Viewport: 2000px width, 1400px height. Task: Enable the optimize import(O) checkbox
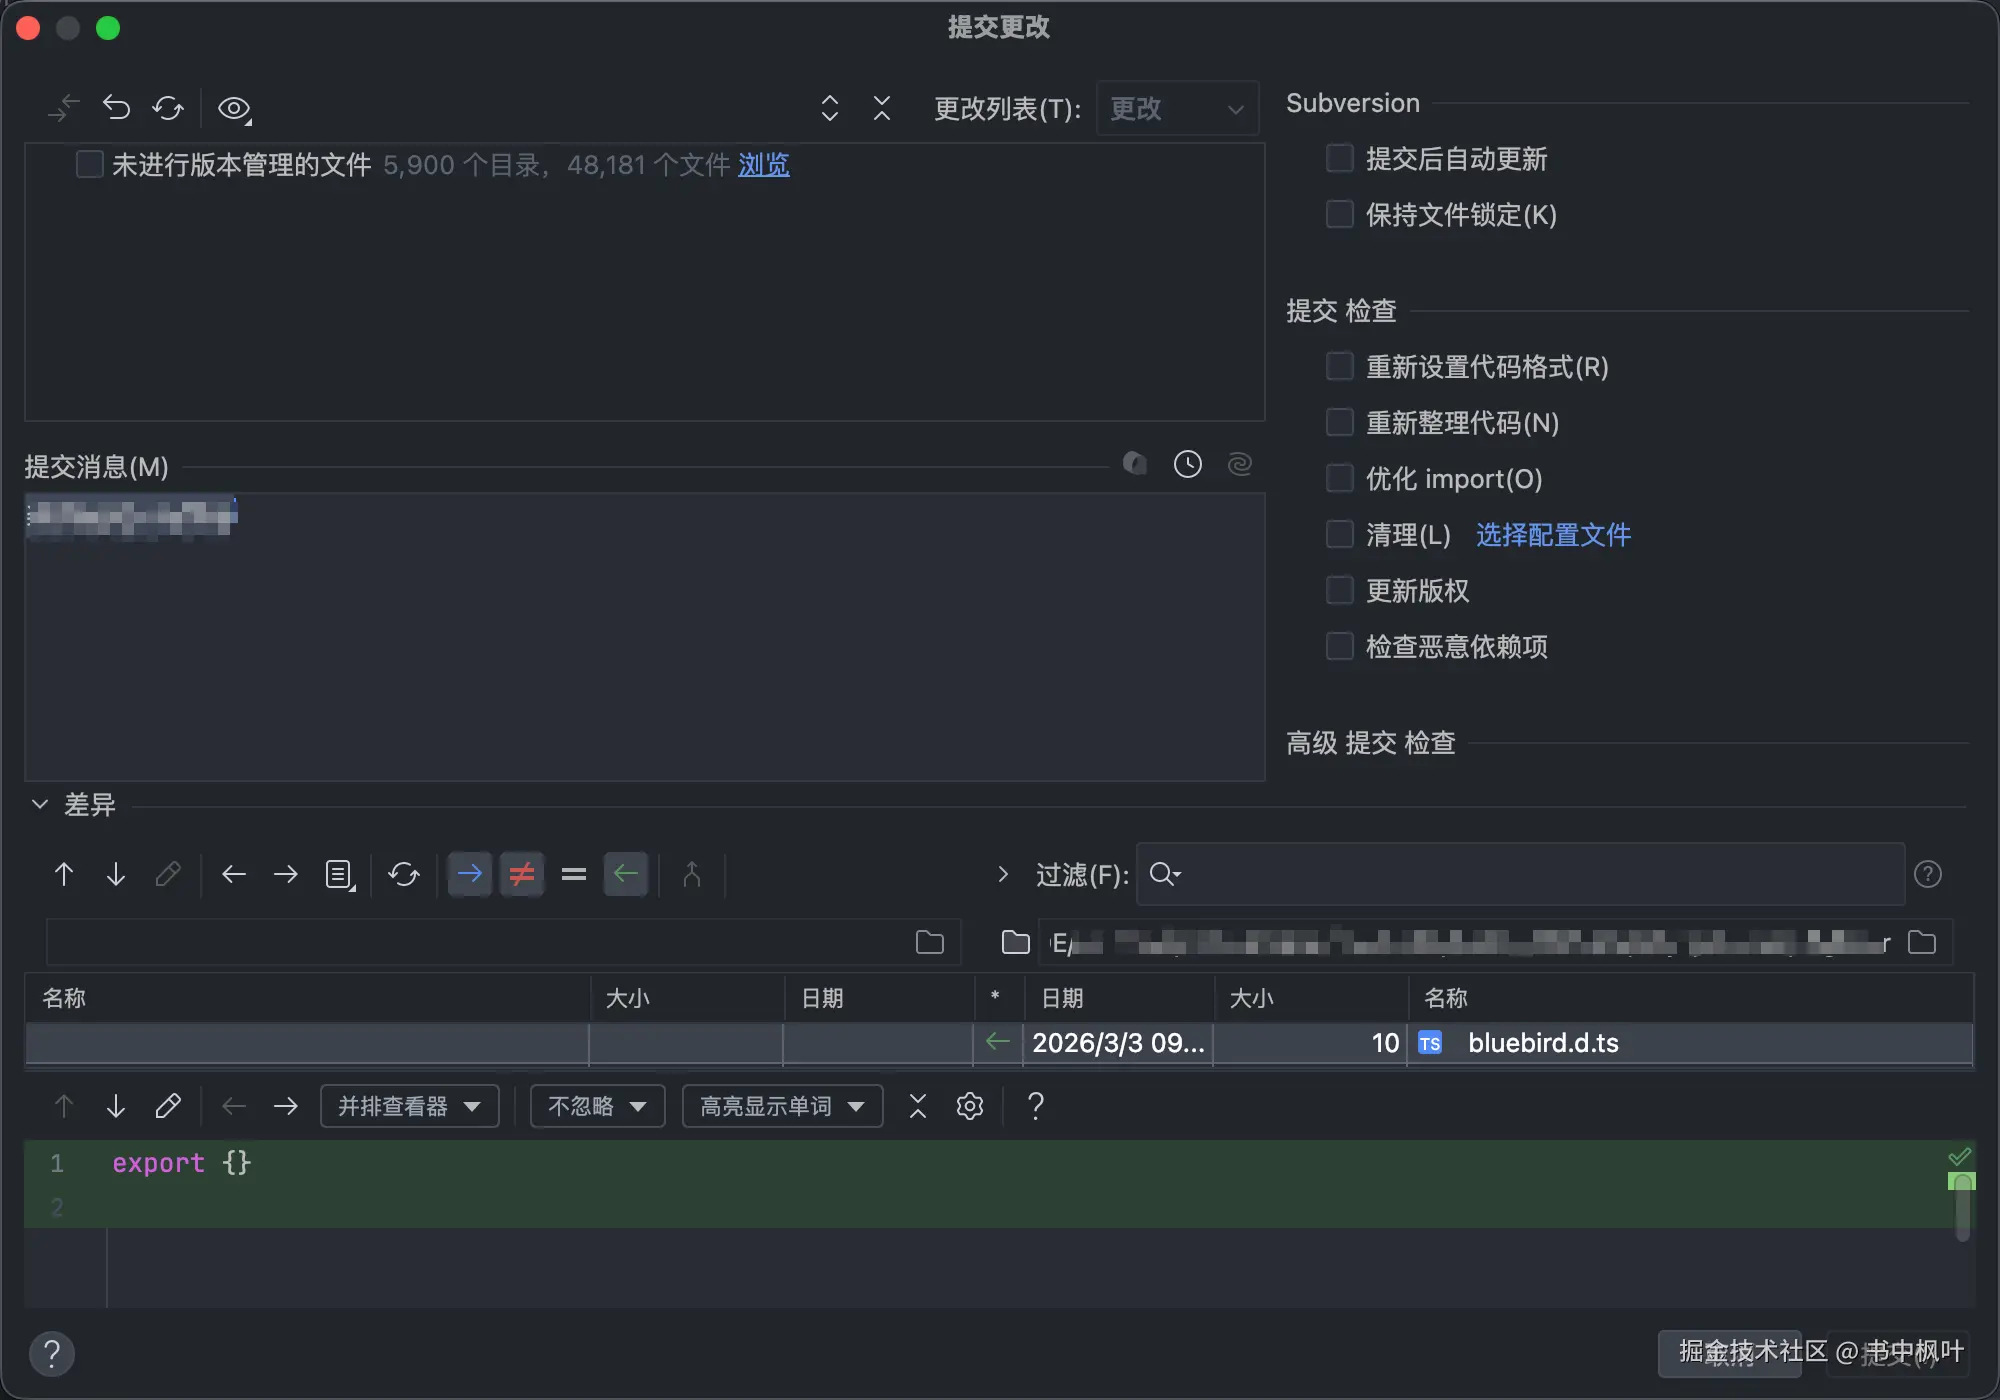(x=1339, y=478)
